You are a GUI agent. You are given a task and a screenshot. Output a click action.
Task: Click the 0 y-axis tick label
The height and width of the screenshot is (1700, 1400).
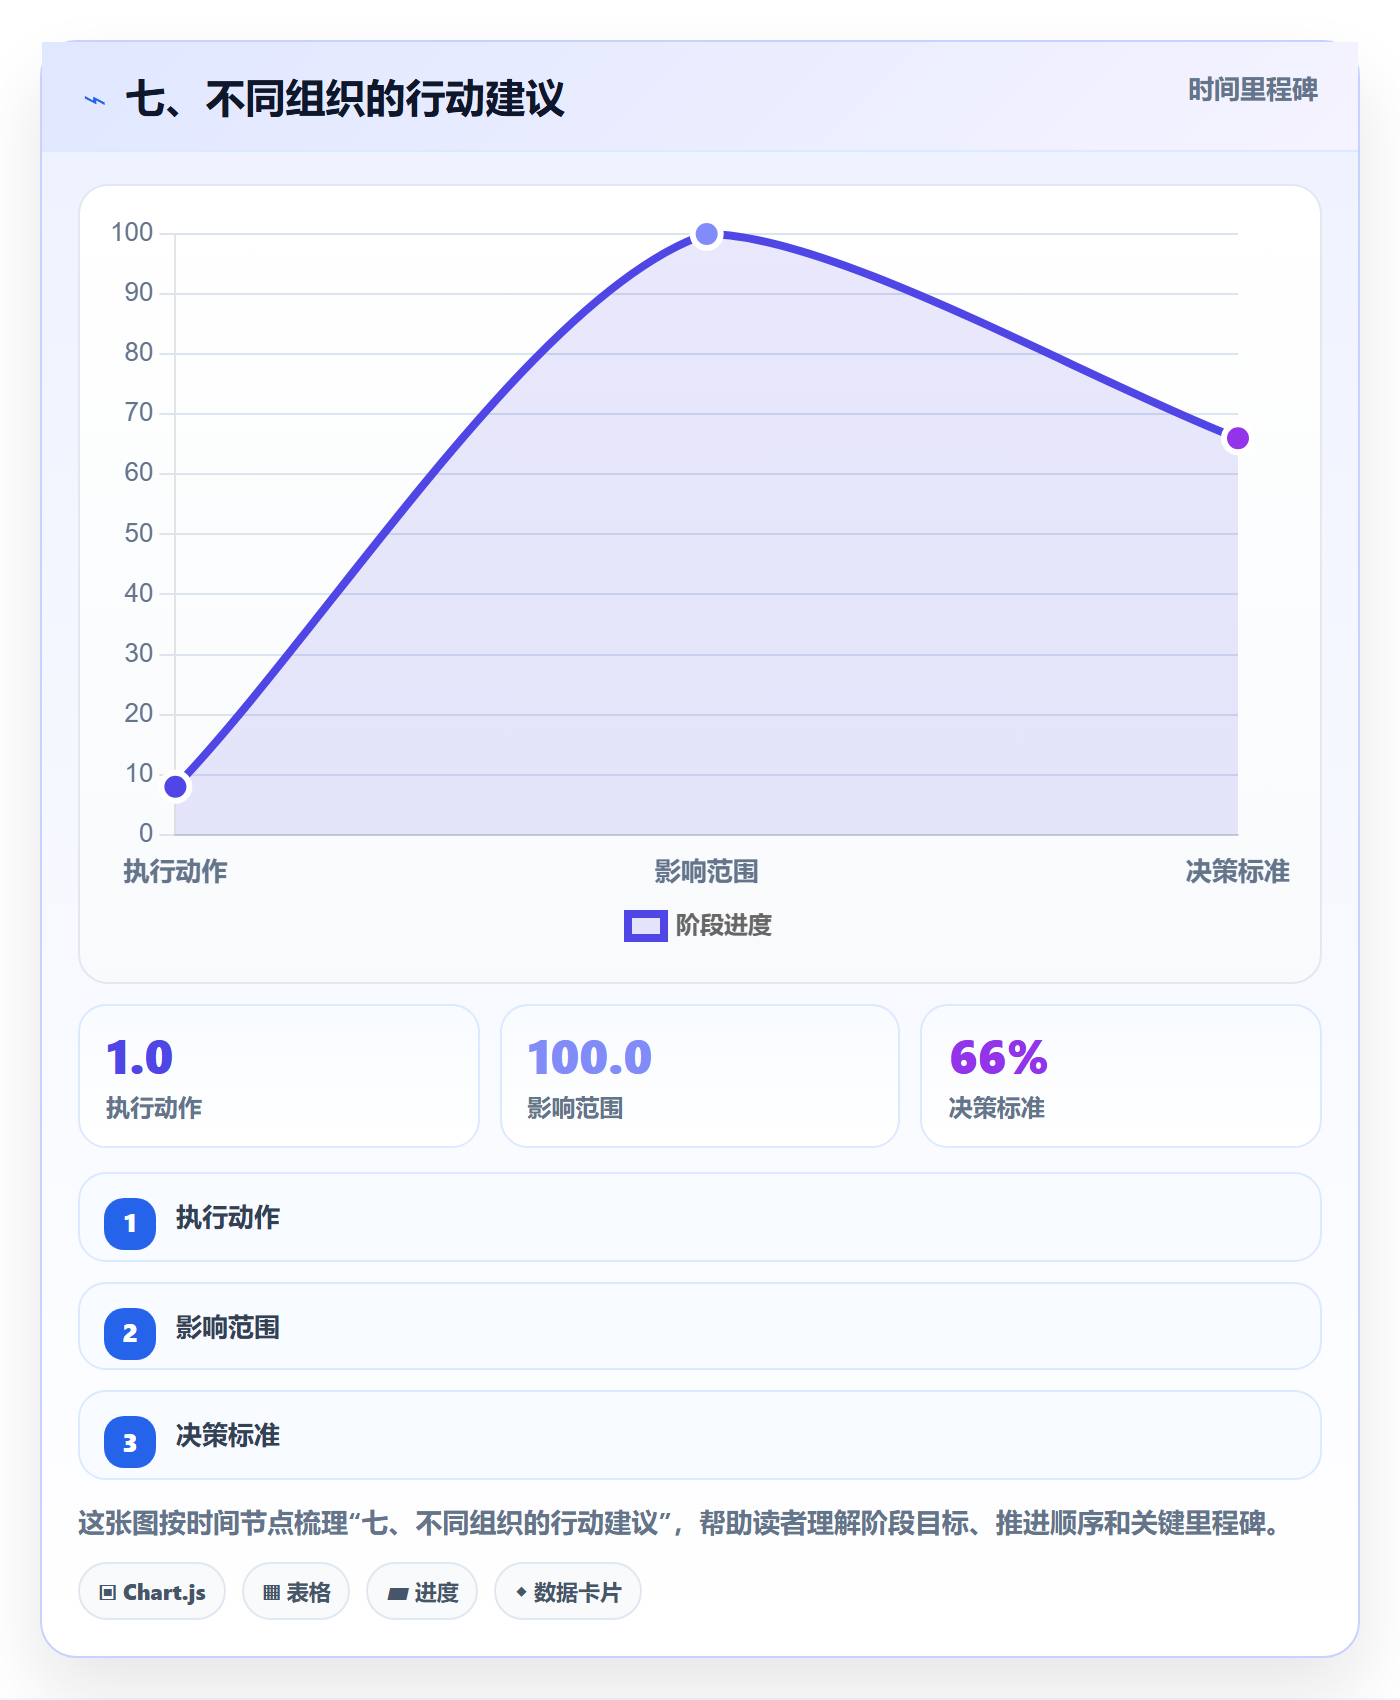pos(146,833)
